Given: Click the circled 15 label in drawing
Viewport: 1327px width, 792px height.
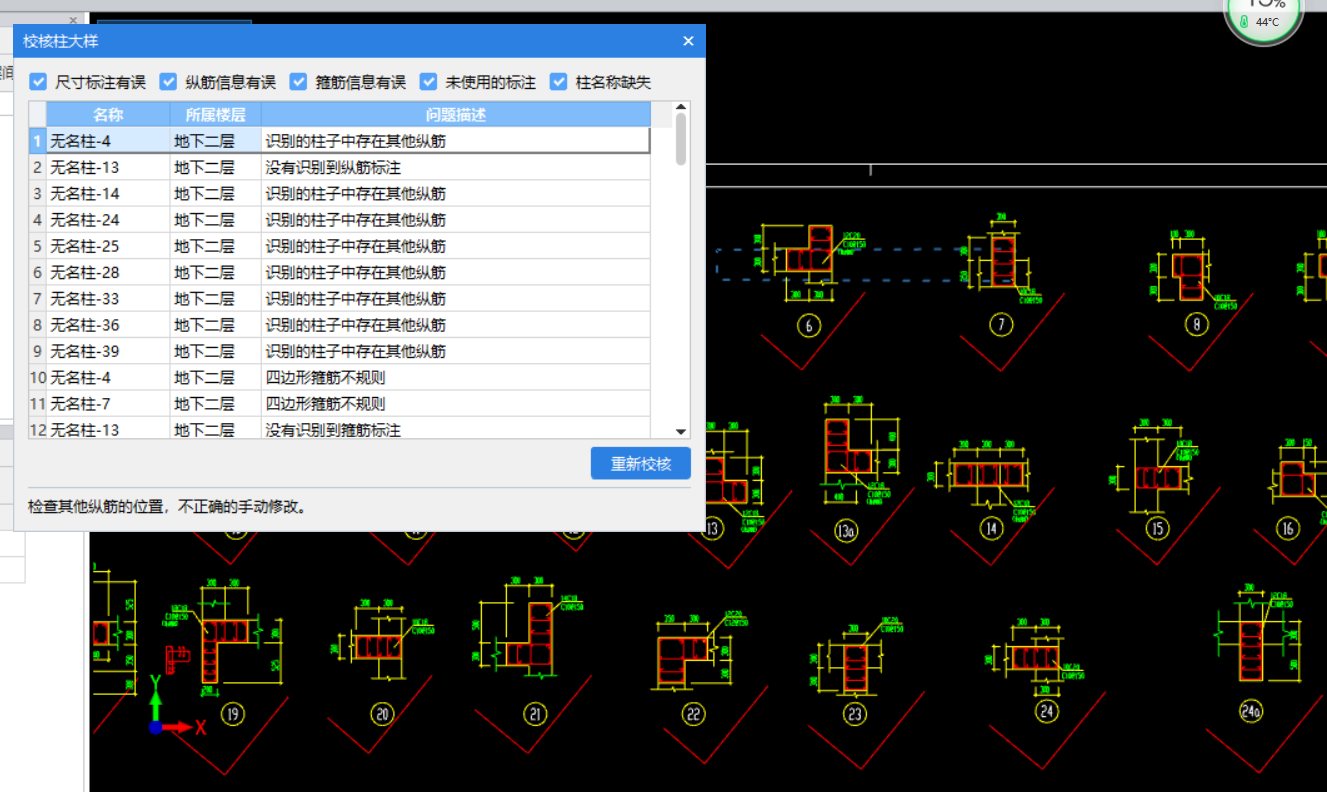Looking at the screenshot, I should tap(1157, 527).
